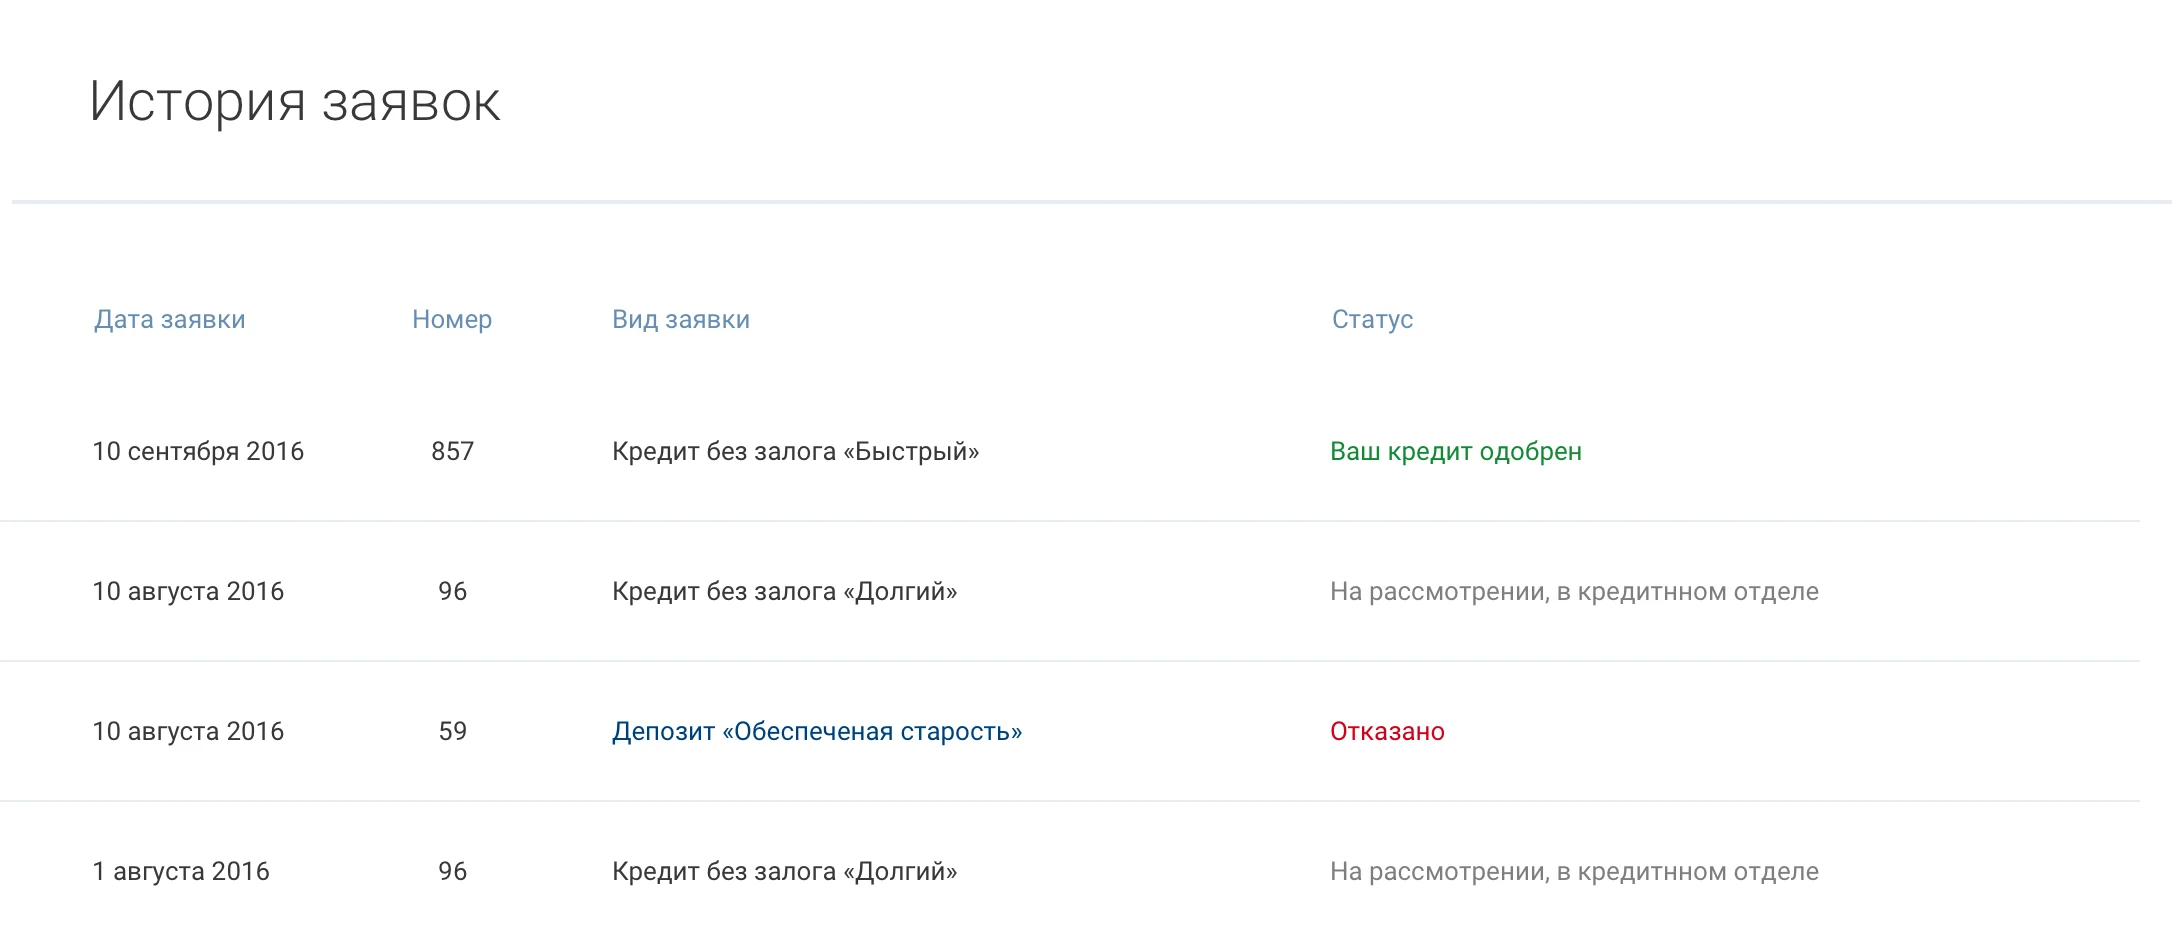Click the История заявок page heading
This screenshot has height=940, width=2172.
[295, 102]
